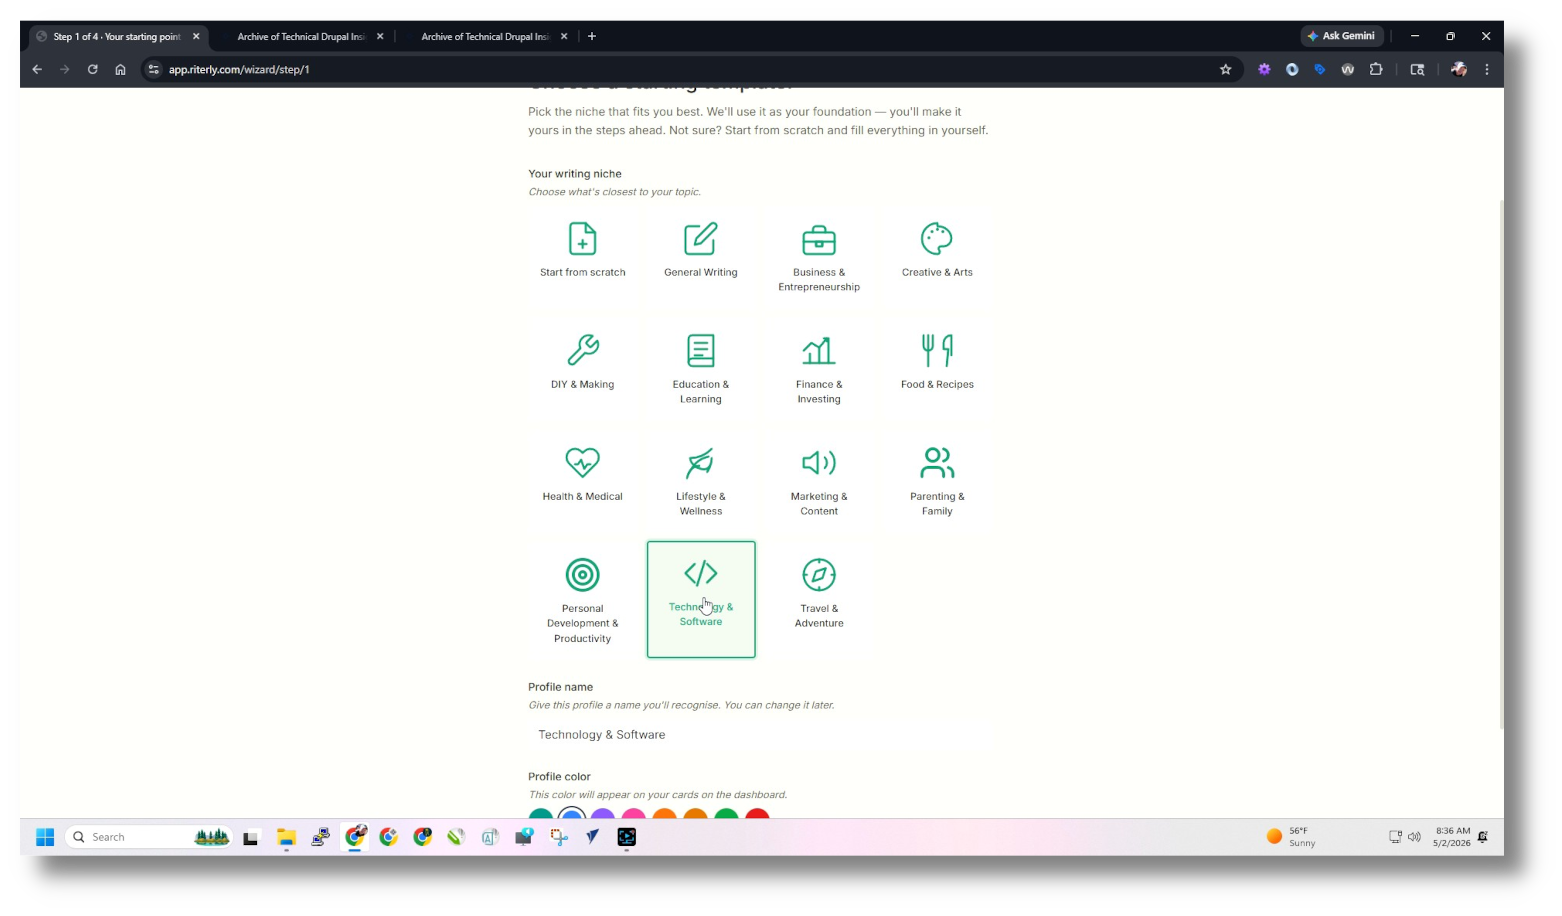Choose the Start from scratch template icon
This screenshot has width=1562, height=916.
click(x=583, y=239)
